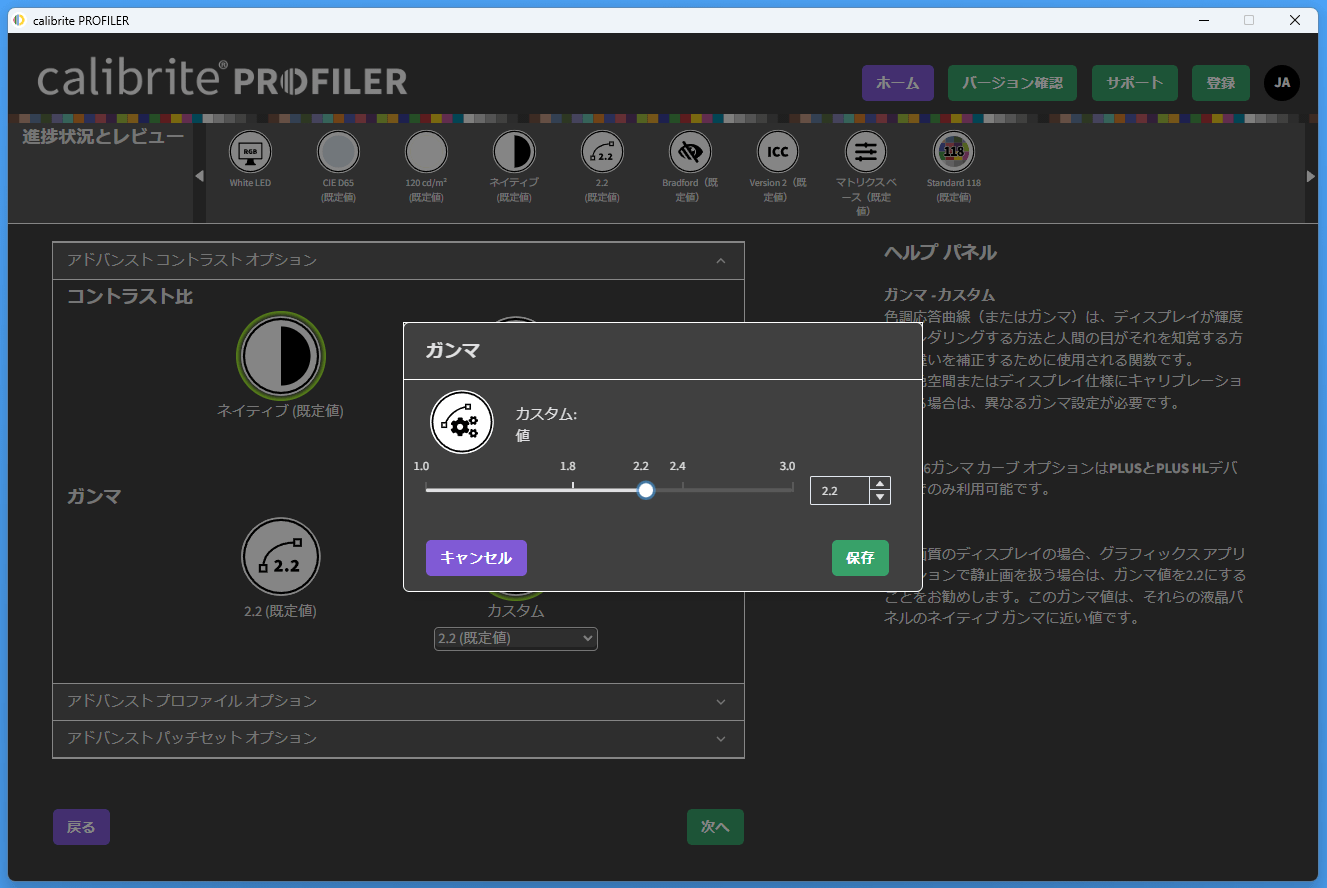Screen dimensions: 1327x888
Task: Expand アドバンスト パッチセット オプション section
Action: click(398, 739)
